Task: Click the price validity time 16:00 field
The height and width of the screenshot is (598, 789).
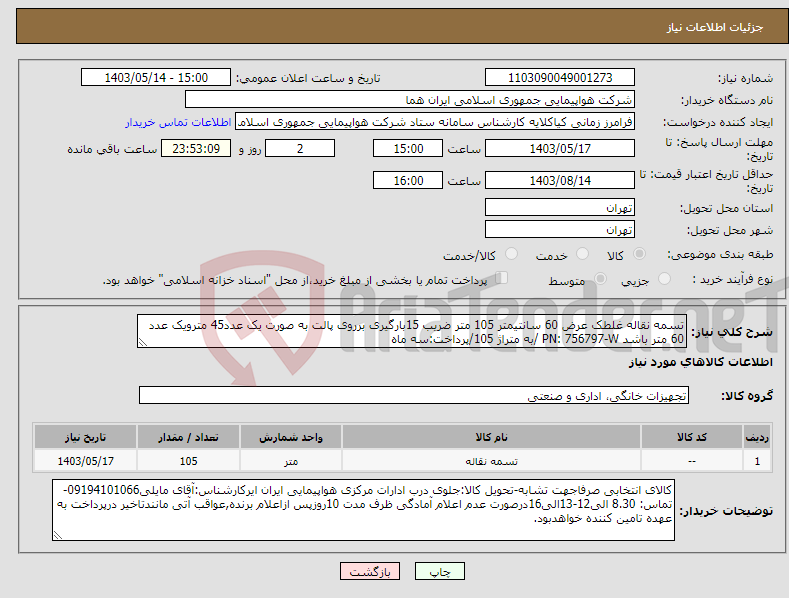Action: click(x=408, y=180)
